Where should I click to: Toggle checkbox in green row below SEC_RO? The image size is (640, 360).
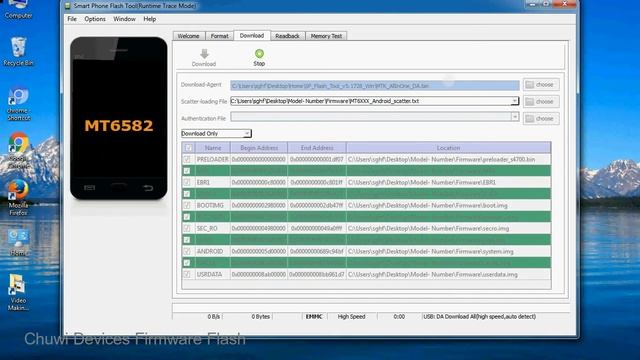tap(187, 240)
